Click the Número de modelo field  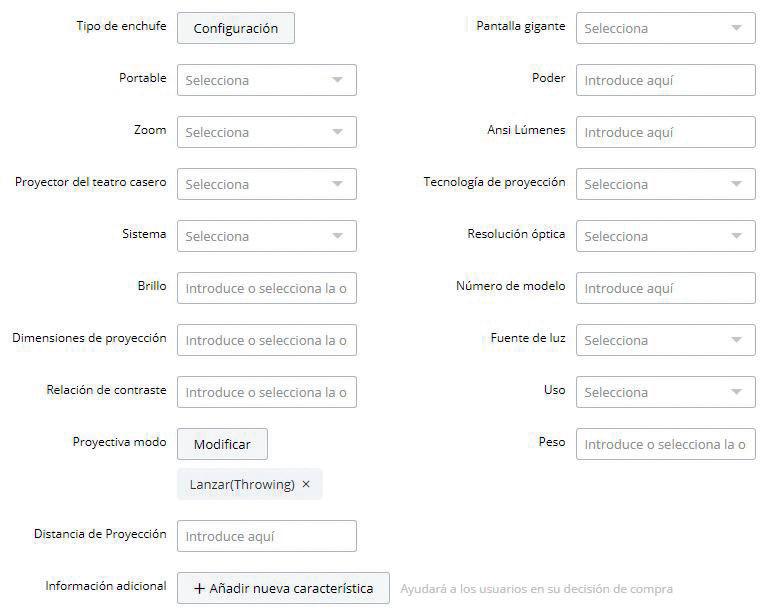pos(665,288)
